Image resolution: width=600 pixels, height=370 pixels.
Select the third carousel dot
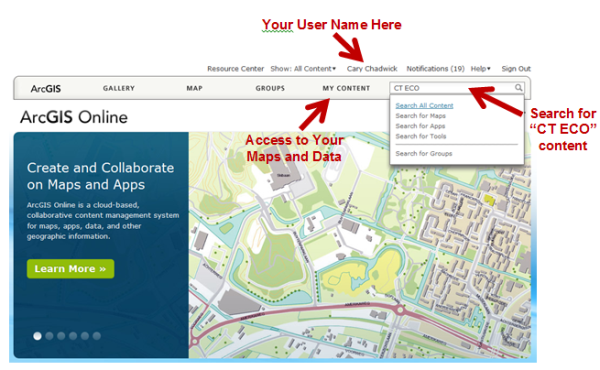[61, 336]
